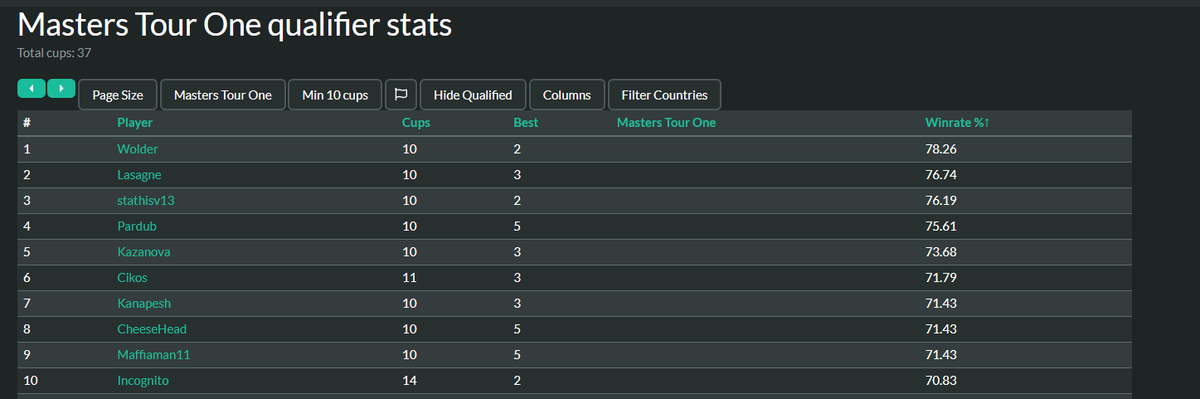Click Wolder's best placement 2
This screenshot has height=399, width=1200.
coord(517,149)
